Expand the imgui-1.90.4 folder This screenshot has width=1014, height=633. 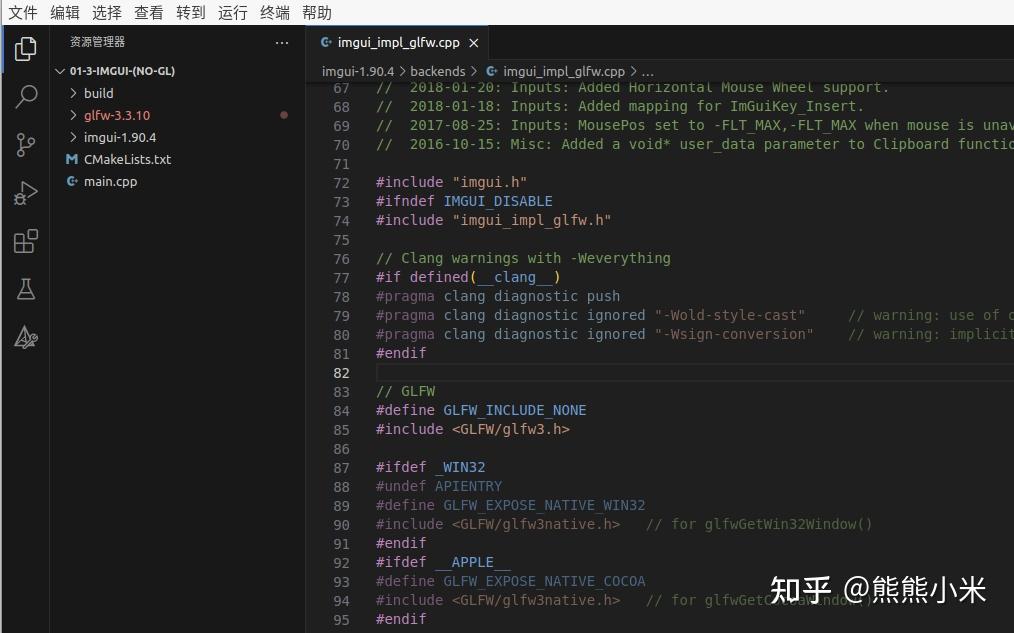tap(72, 137)
